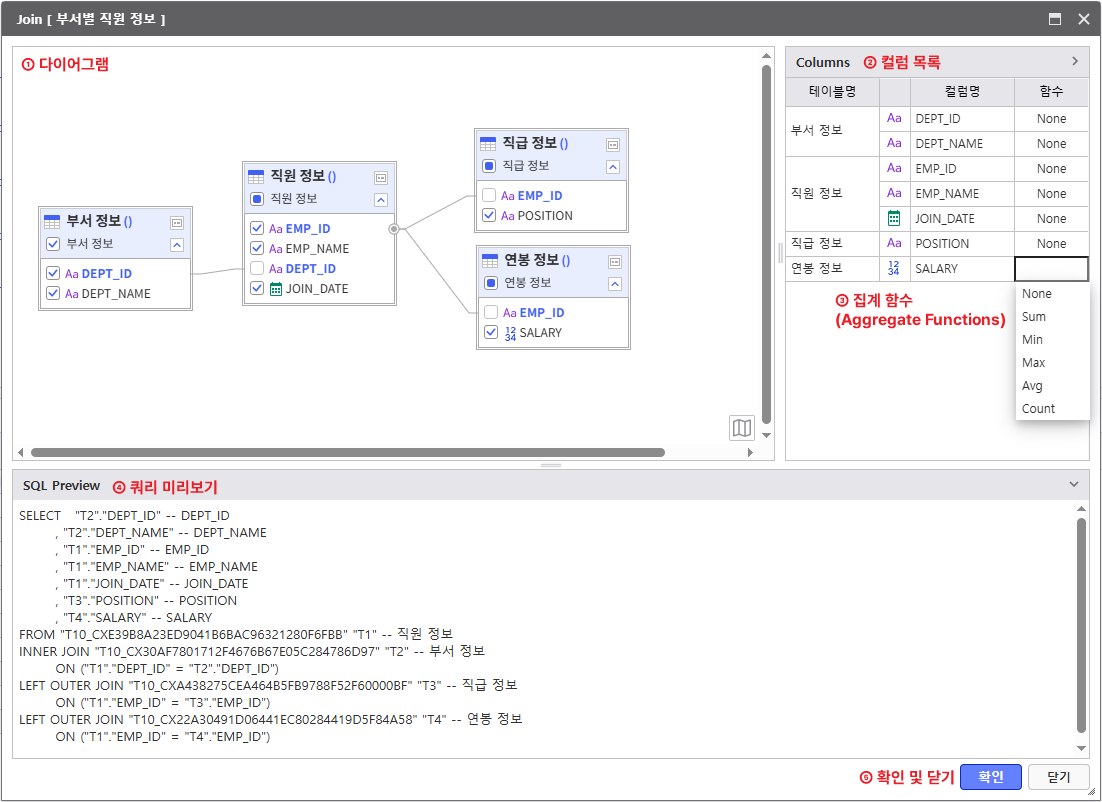Uncheck the SALARY column checkbox
This screenshot has width=1102, height=802.
point(490,333)
